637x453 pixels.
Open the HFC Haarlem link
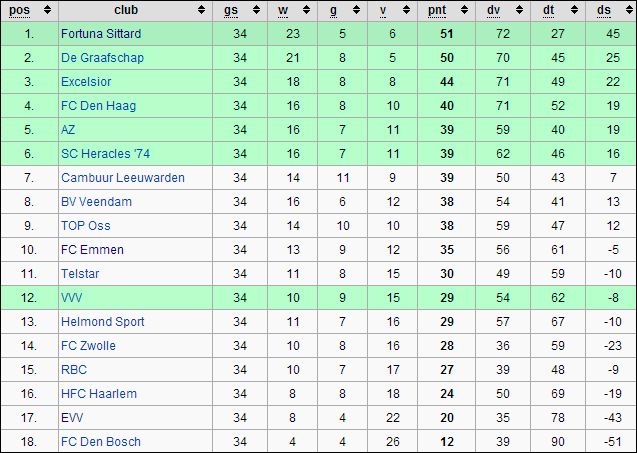(x=99, y=394)
